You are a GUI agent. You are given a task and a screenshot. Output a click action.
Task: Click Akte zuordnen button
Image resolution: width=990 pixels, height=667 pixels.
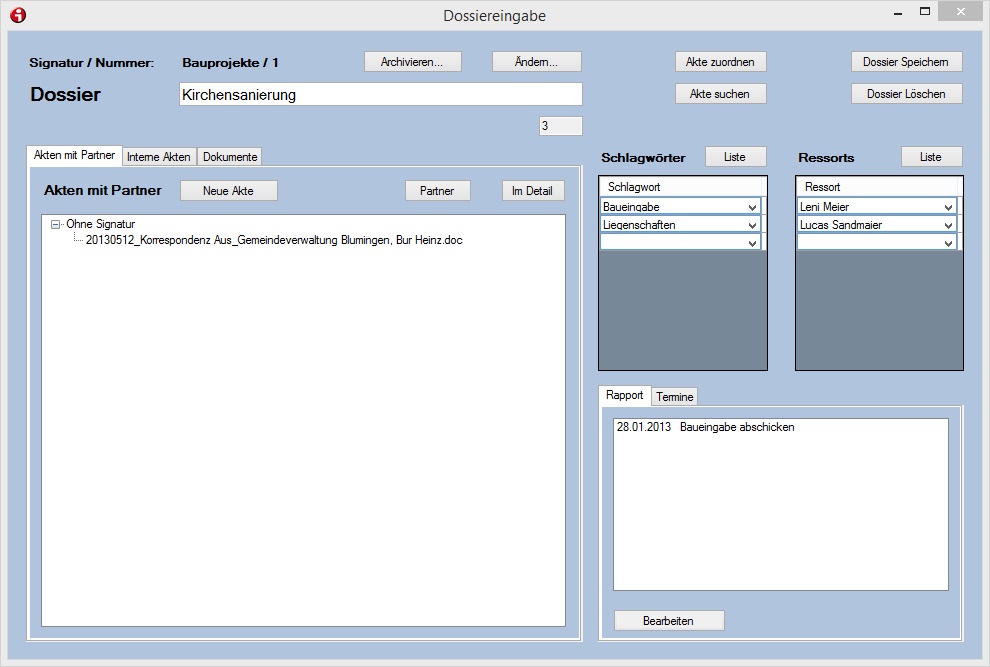(720, 61)
